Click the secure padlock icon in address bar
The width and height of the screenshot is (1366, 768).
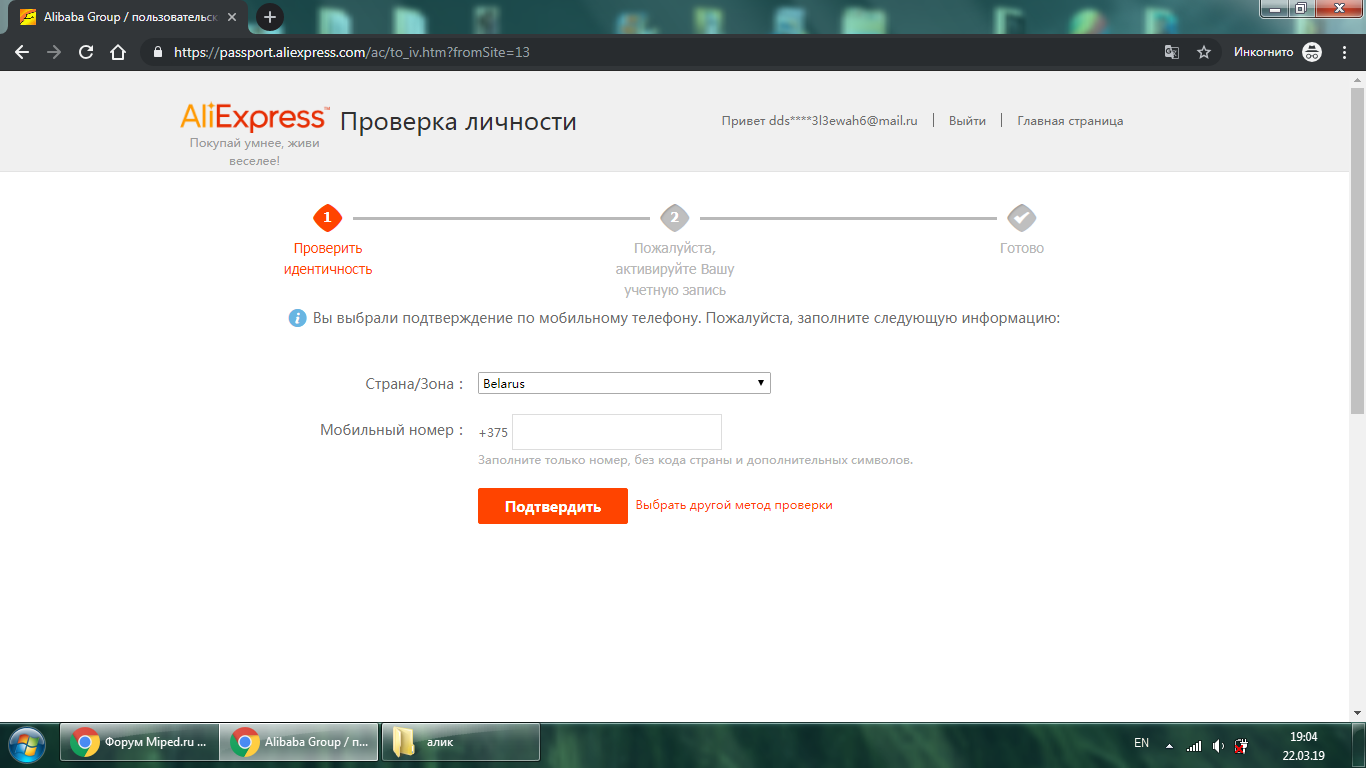[x=157, y=52]
